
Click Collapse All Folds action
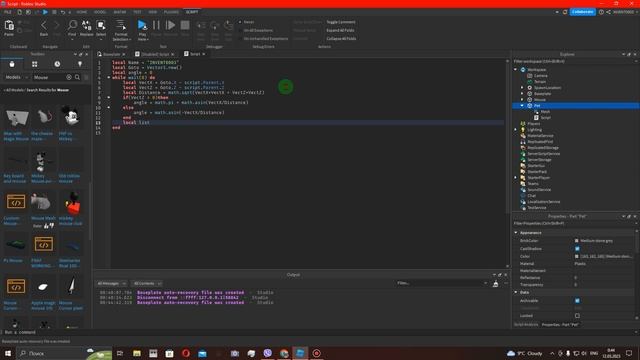341,39
